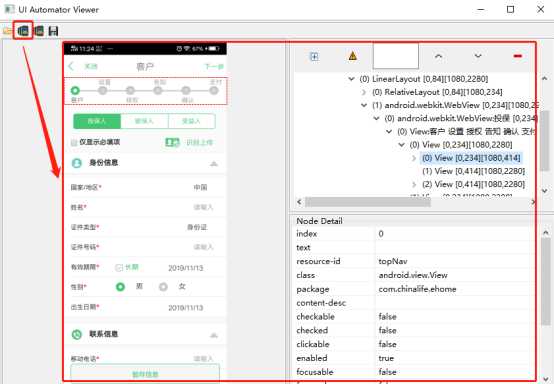This screenshot has height=384, width=554.
Task: Click the right arrow of the tree horizontal scrollbar
Action: click(533, 202)
